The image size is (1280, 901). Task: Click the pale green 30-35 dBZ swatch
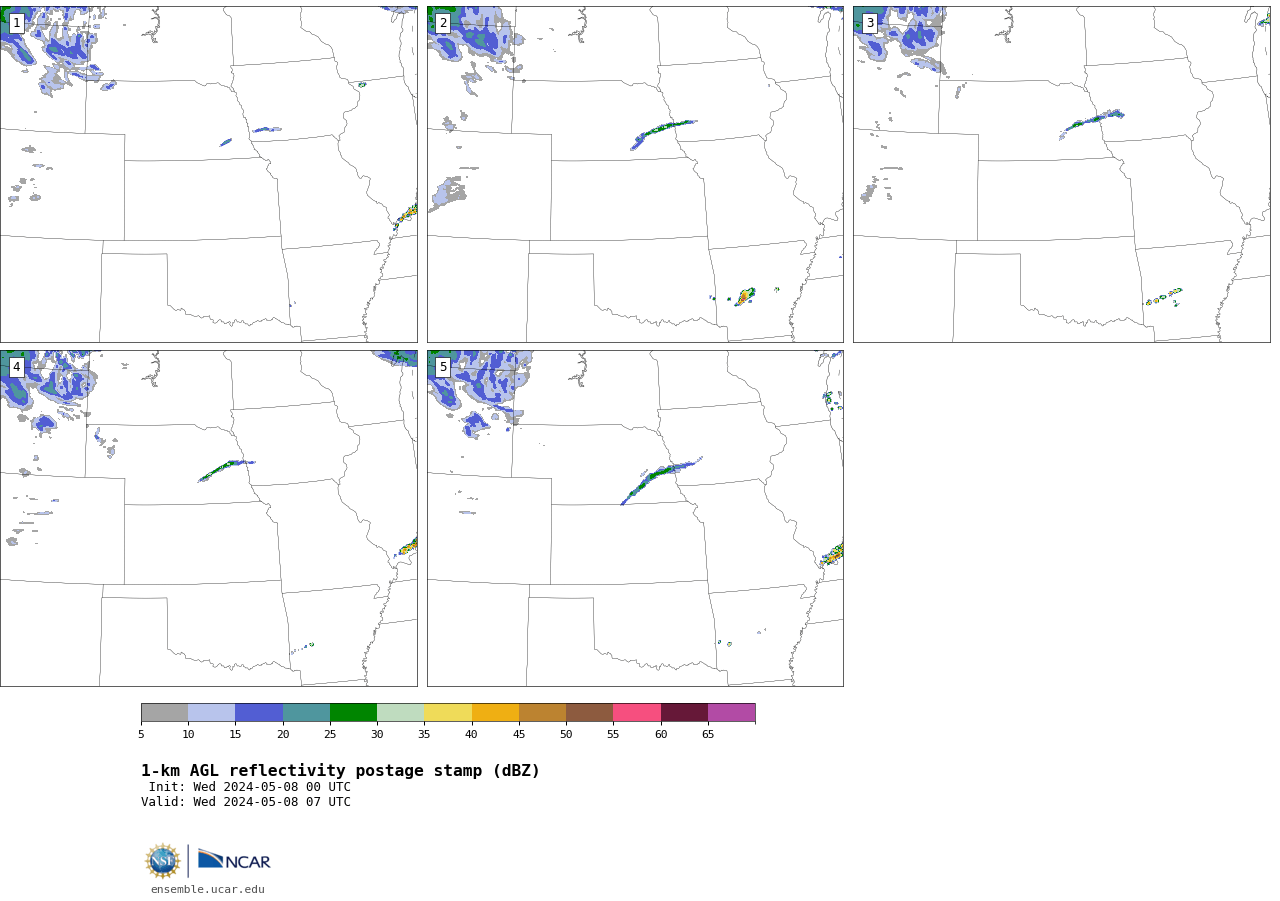[401, 713]
